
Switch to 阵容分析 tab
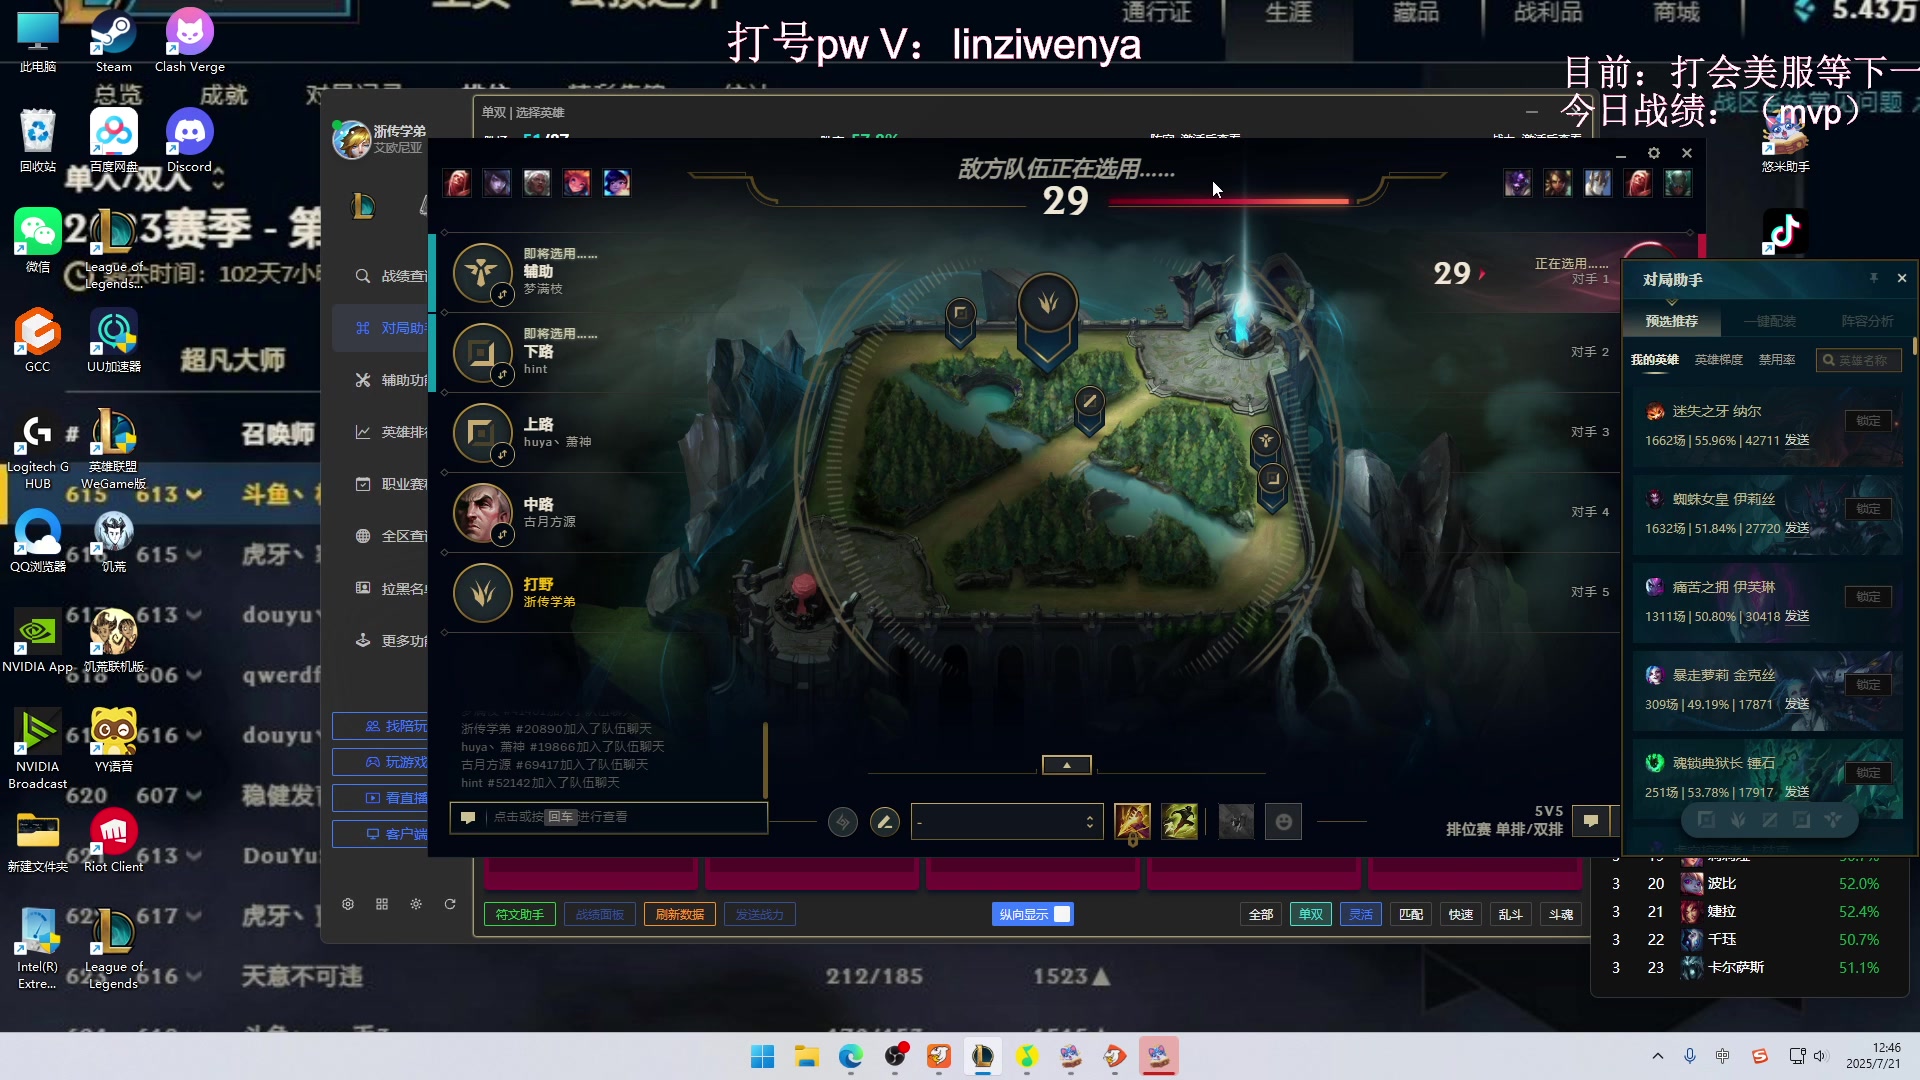click(1868, 321)
